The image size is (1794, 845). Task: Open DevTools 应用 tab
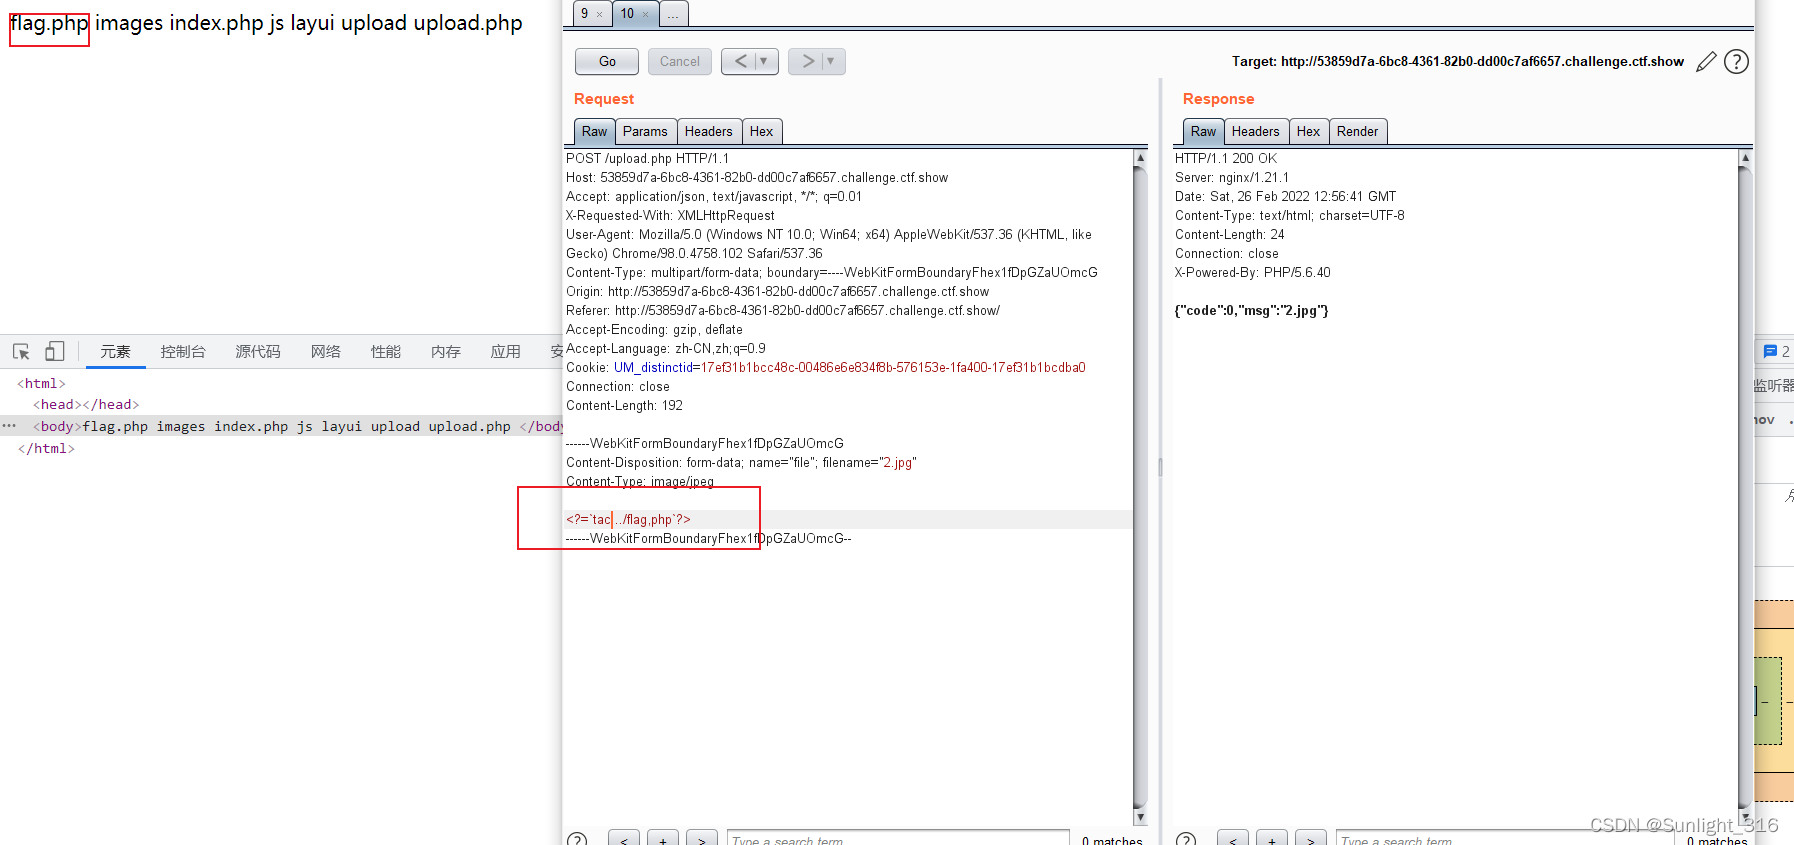click(x=506, y=351)
